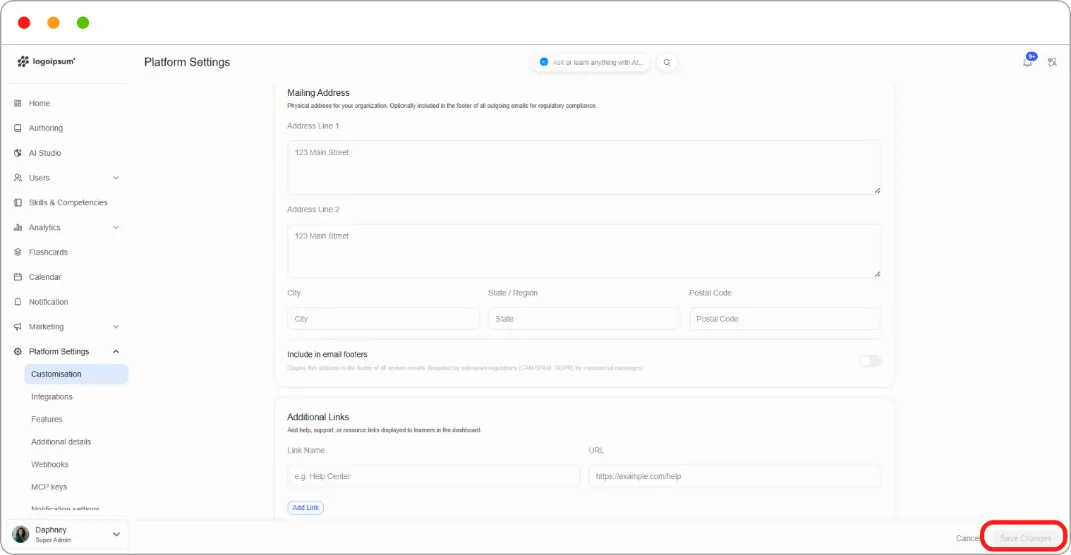The width and height of the screenshot is (1071, 555).
Task: Click the Add Link button
Action: (305, 508)
